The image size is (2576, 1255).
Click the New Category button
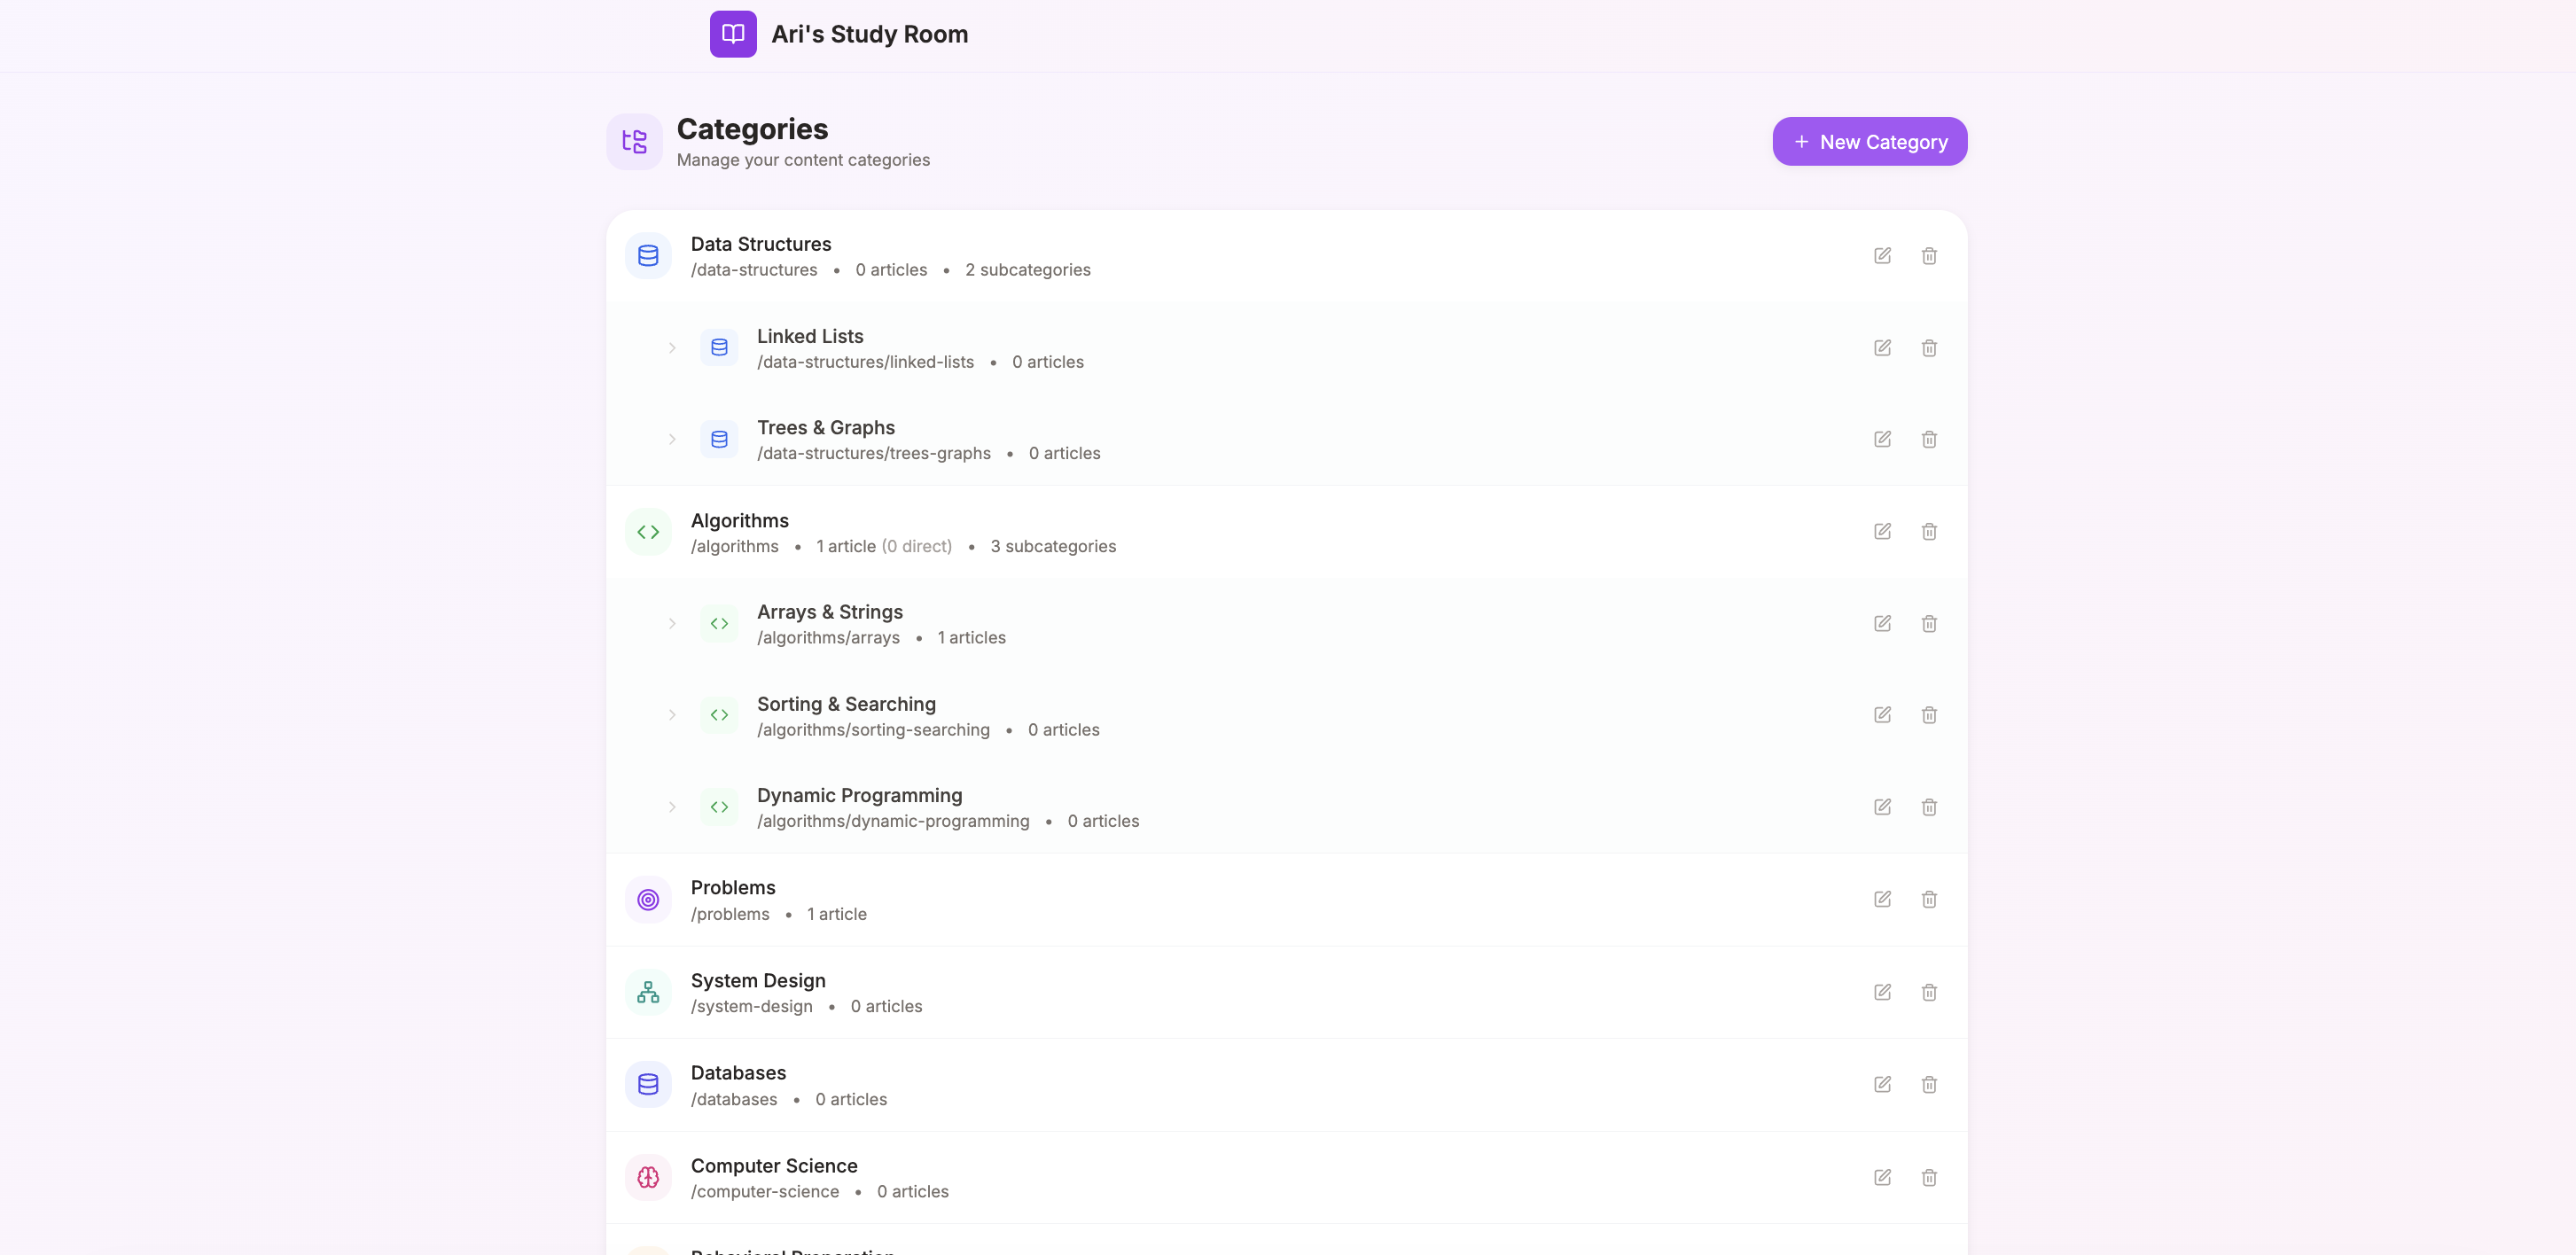(1868, 141)
